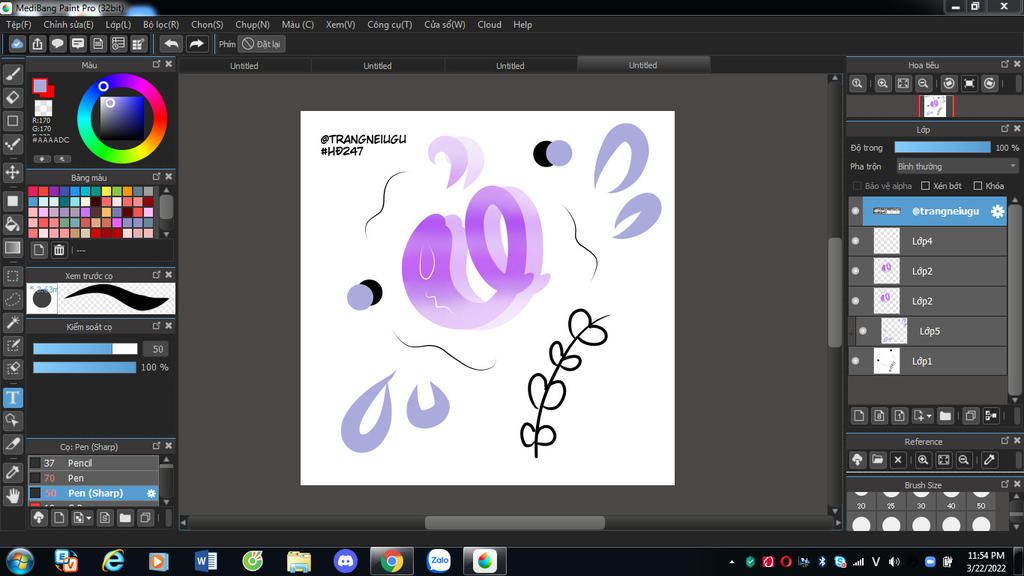Screen dimensions: 1024x576
Task: Undock the Brush Size panel
Action: (1004, 484)
